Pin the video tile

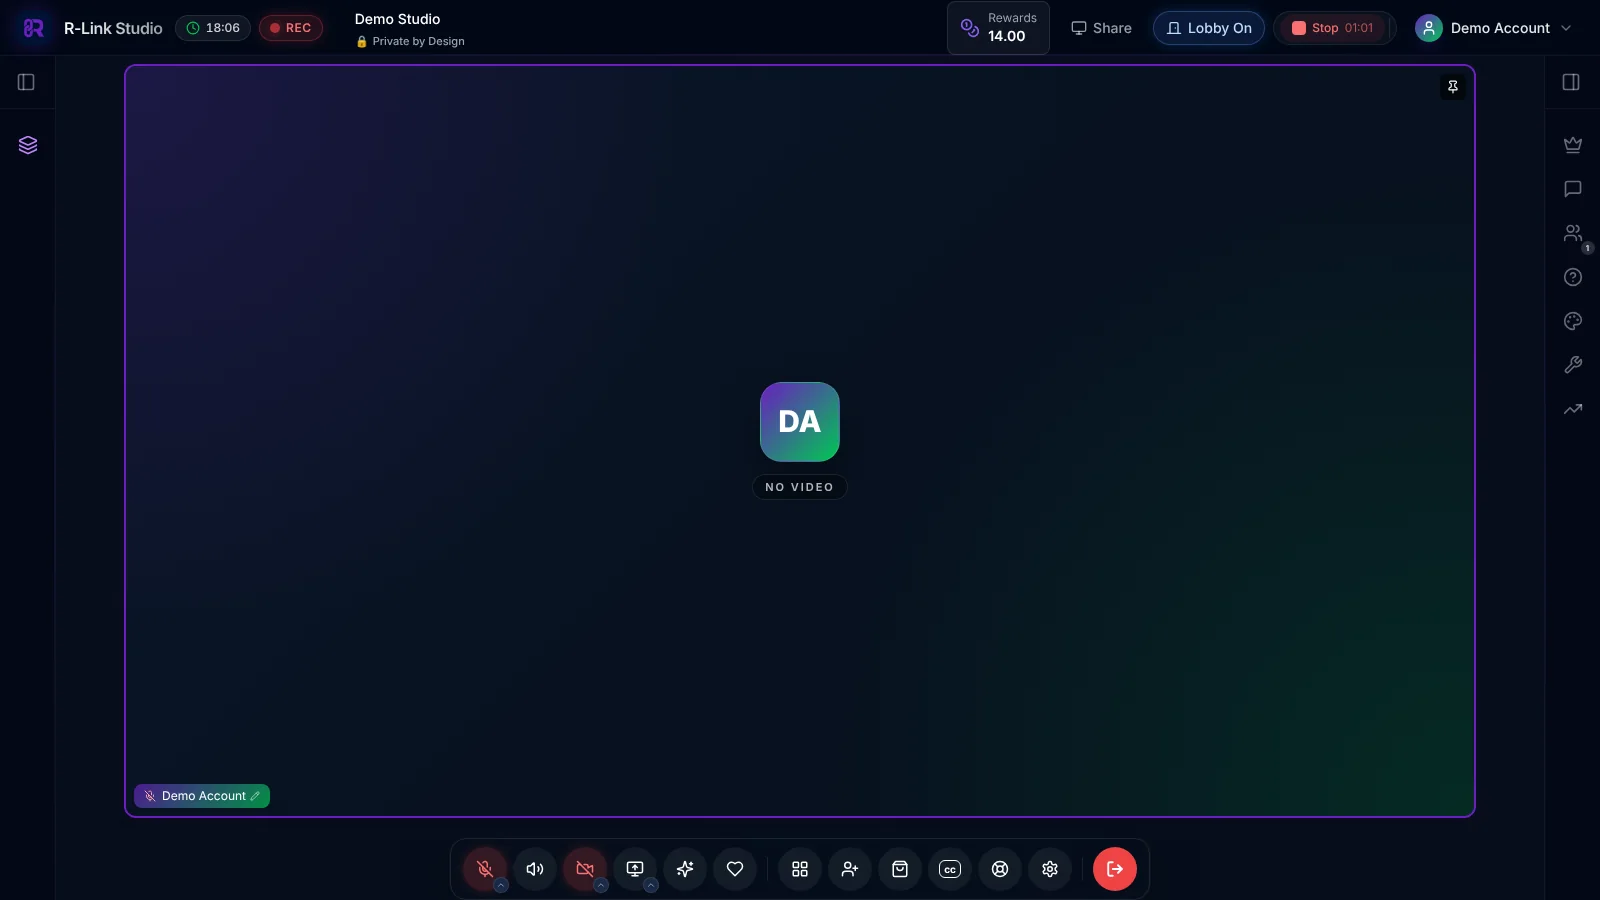click(1453, 87)
